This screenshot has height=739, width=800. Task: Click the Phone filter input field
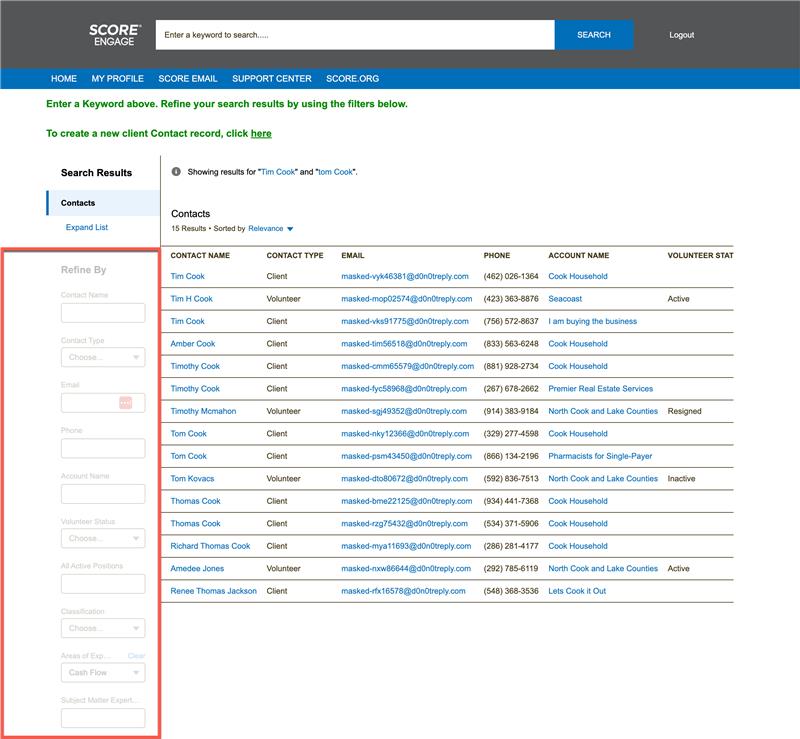coord(103,449)
